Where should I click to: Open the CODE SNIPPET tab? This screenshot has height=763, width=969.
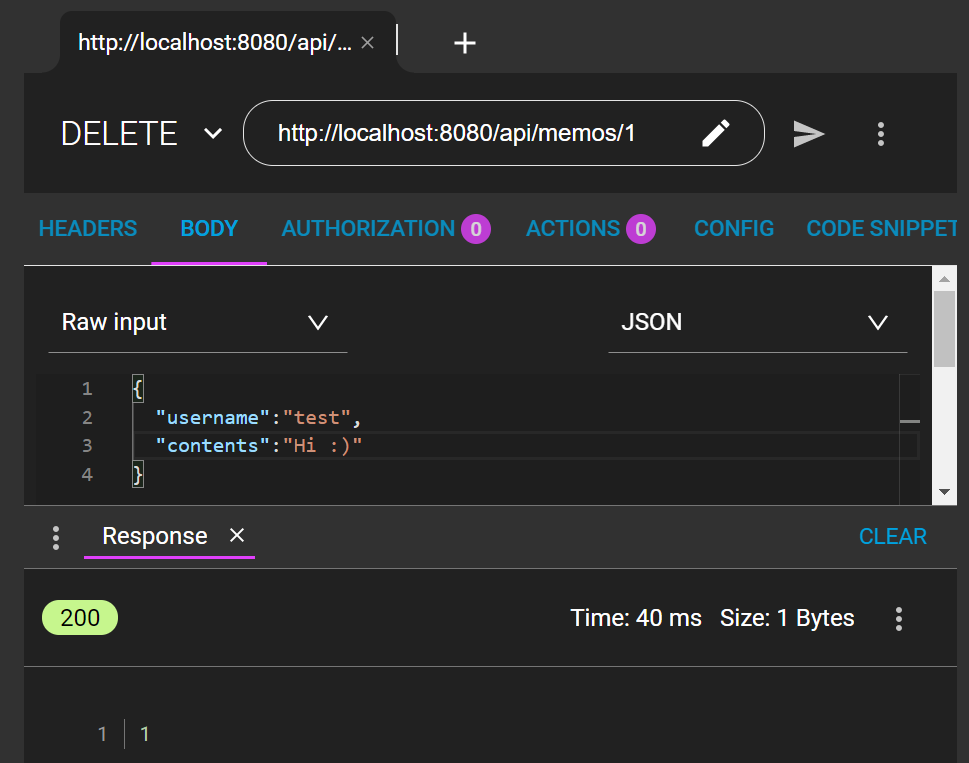point(881,229)
